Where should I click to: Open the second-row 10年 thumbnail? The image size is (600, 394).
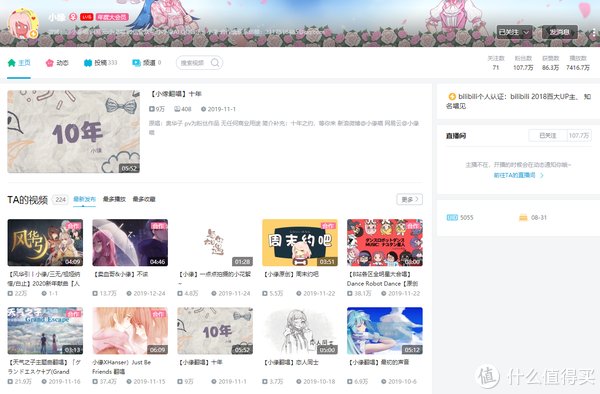(215, 331)
